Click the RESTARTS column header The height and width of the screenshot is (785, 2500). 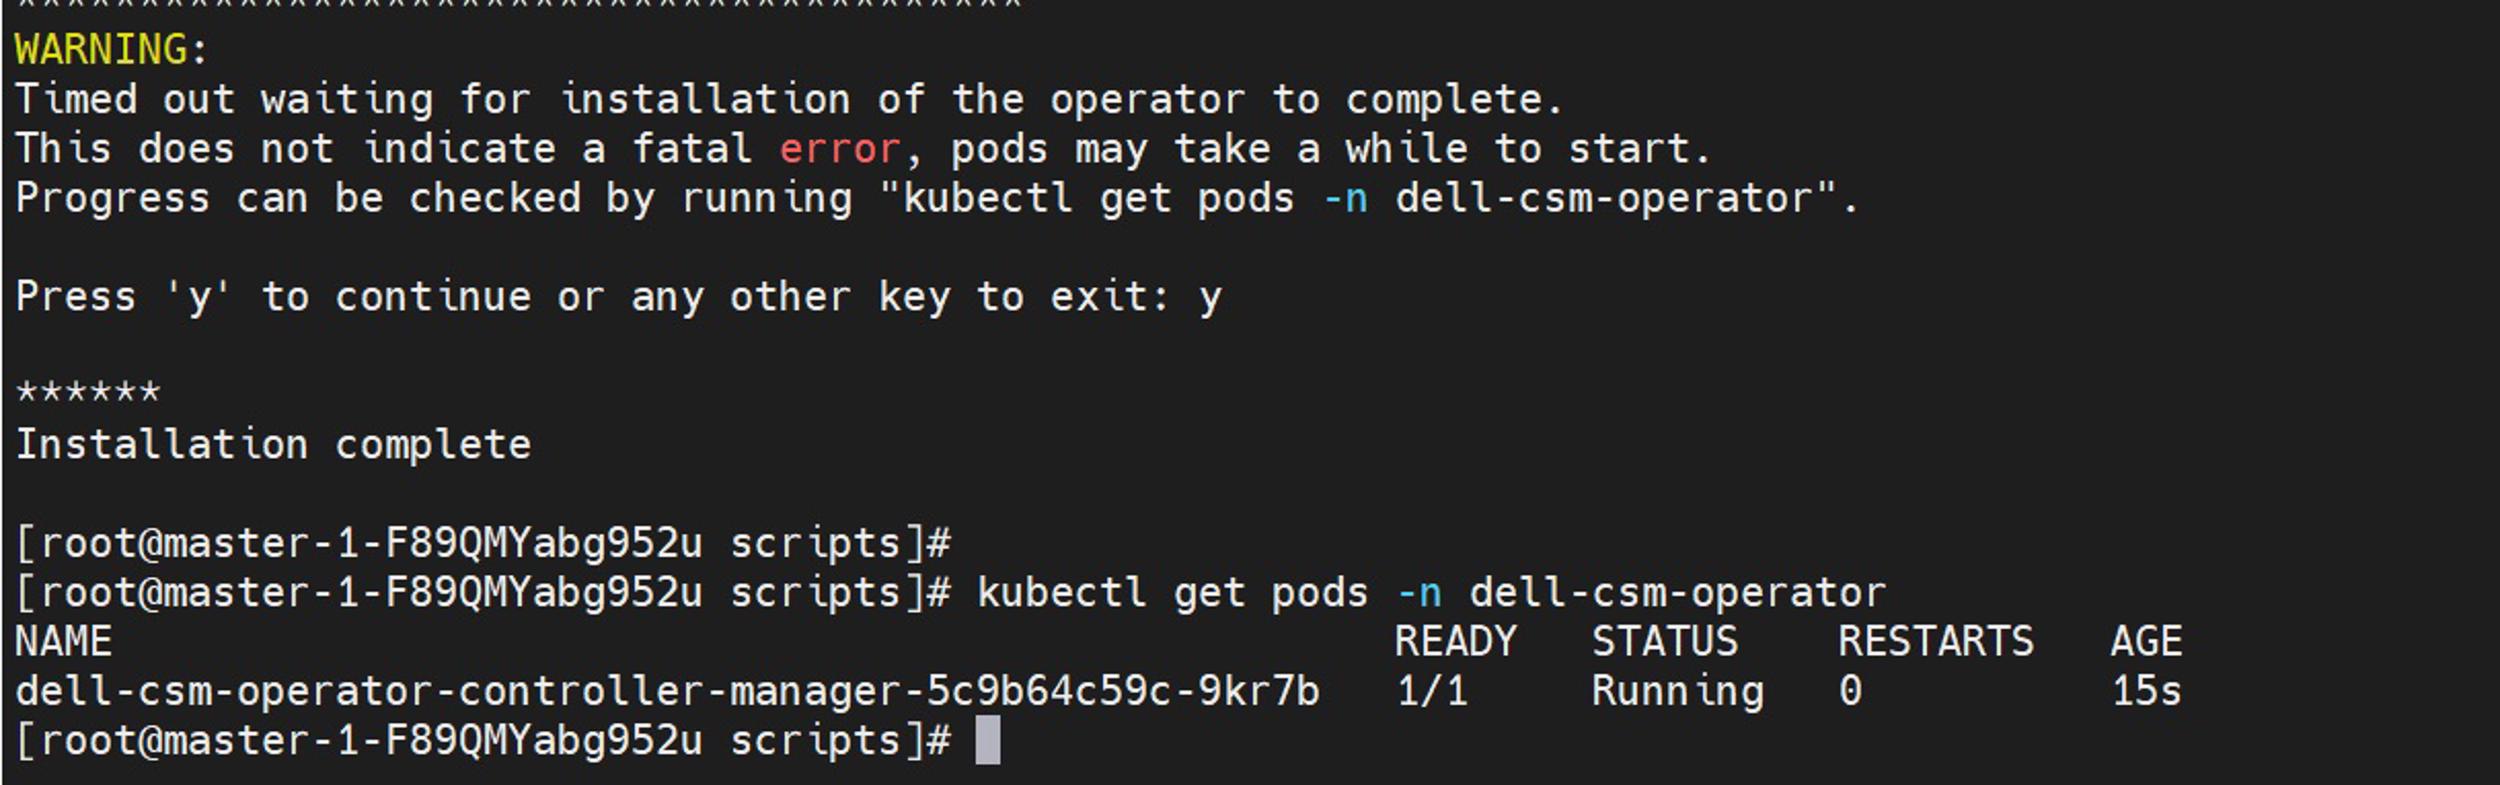(x=1936, y=642)
